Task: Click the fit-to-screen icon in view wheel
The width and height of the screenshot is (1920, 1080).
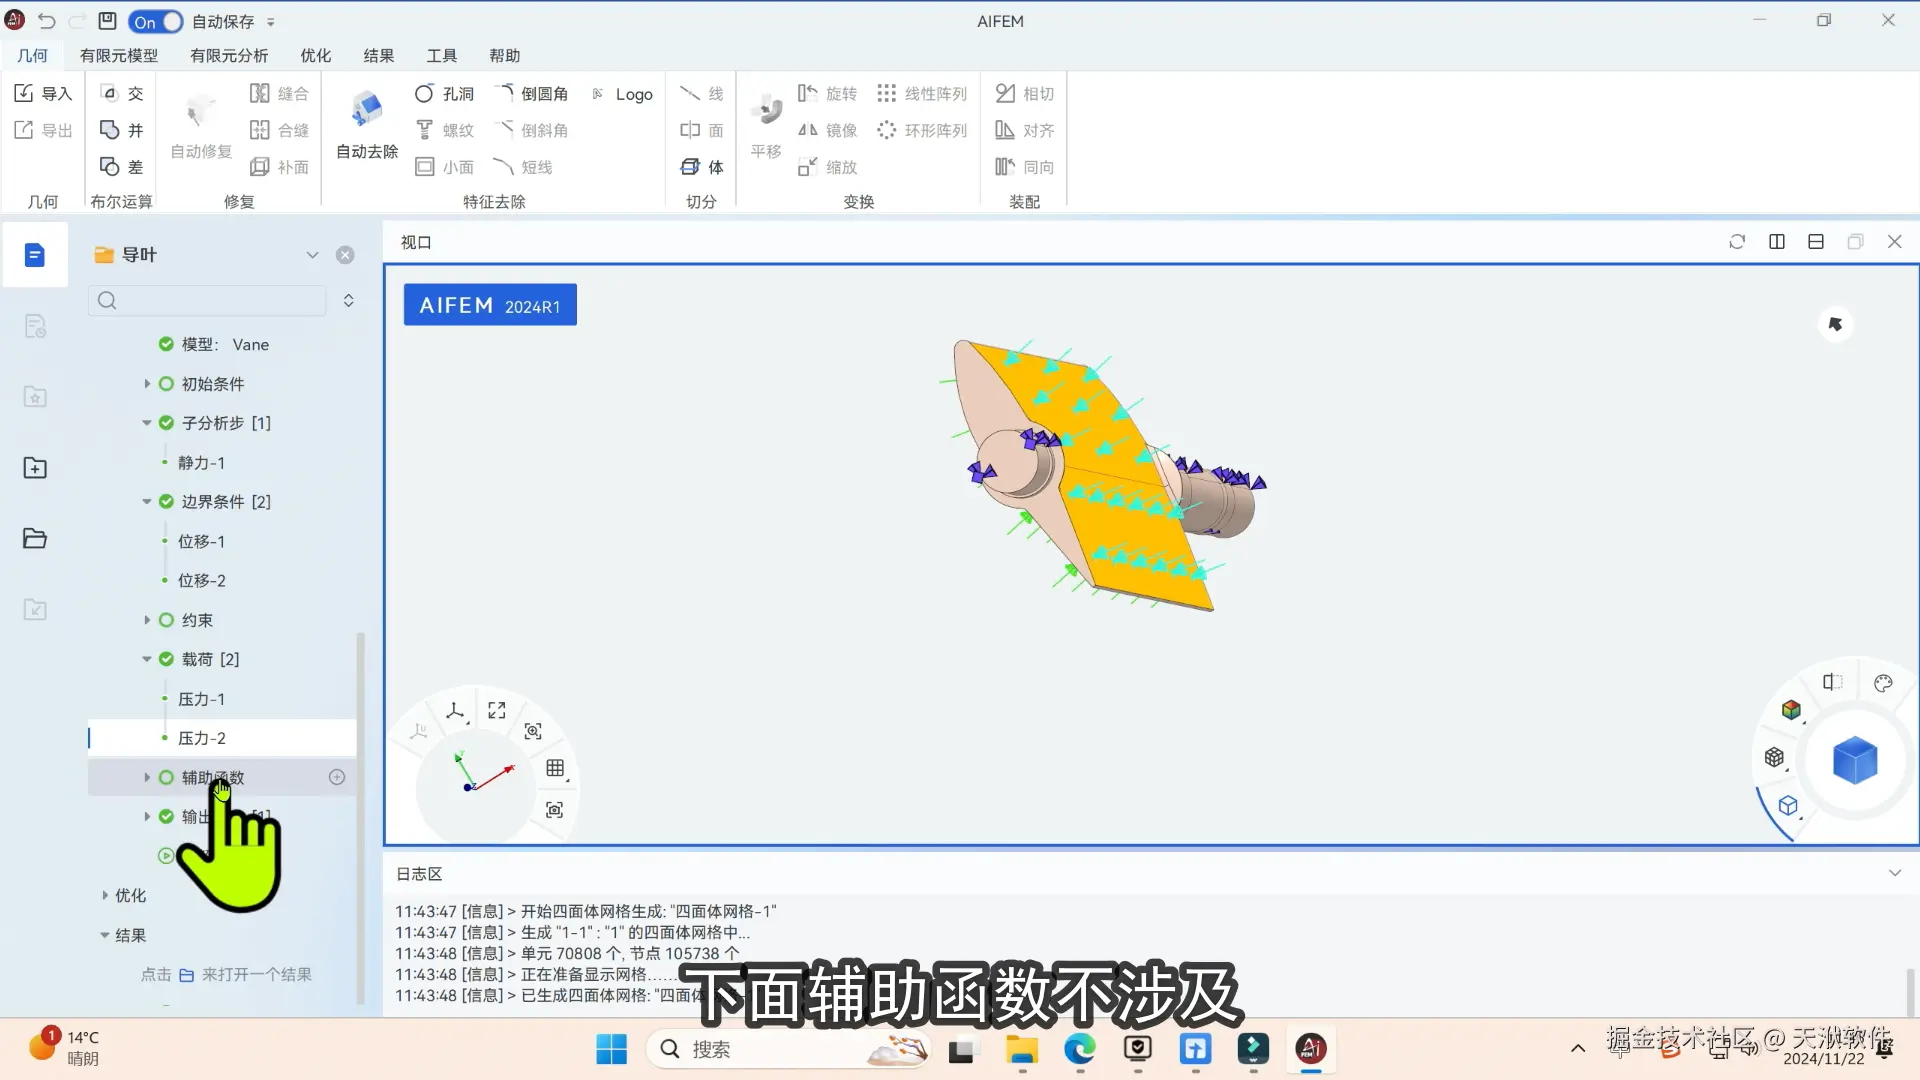Action: tap(496, 710)
